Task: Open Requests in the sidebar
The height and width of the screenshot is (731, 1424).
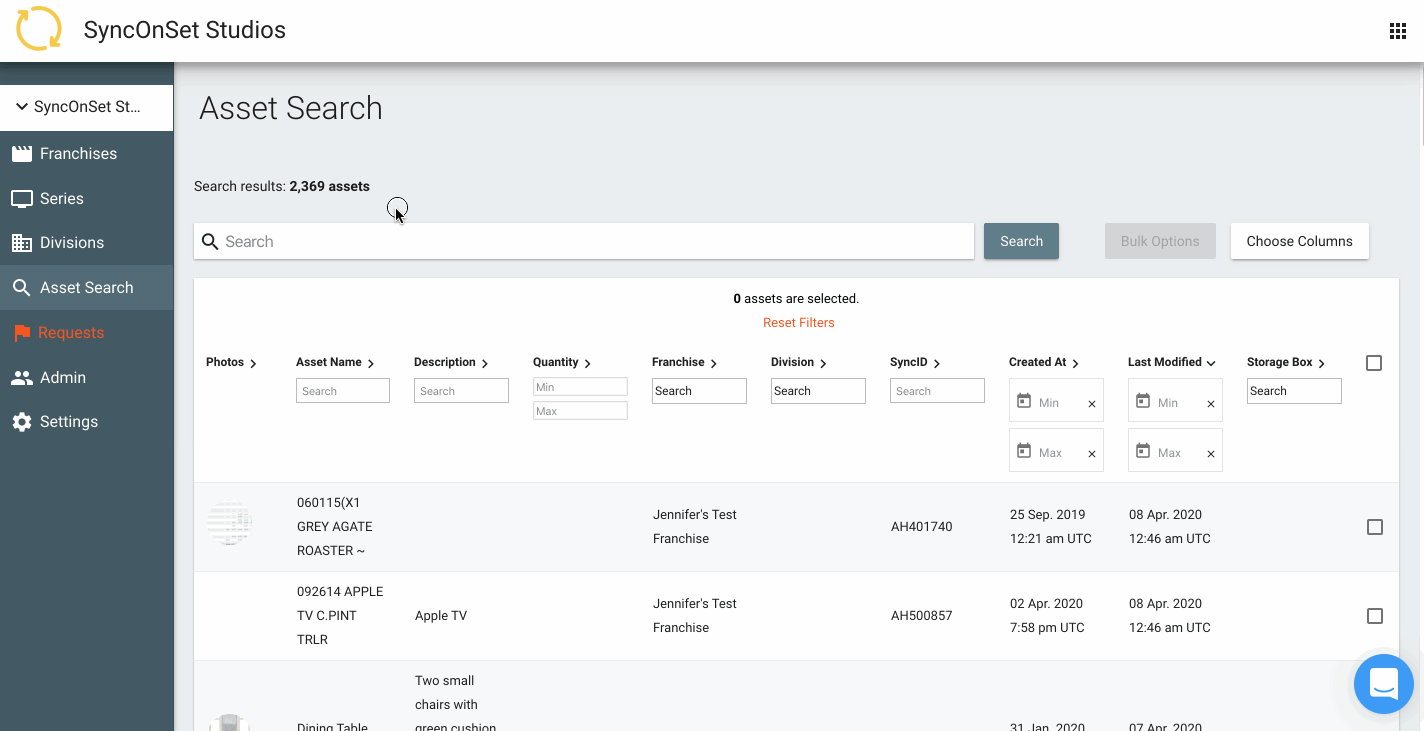Action: pyautogui.click(x=86, y=332)
